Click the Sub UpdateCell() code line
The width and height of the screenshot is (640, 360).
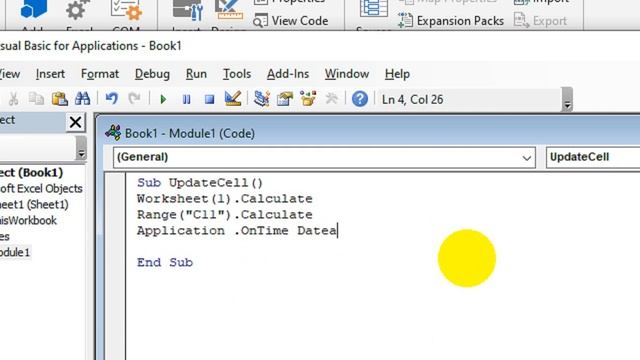200,182
